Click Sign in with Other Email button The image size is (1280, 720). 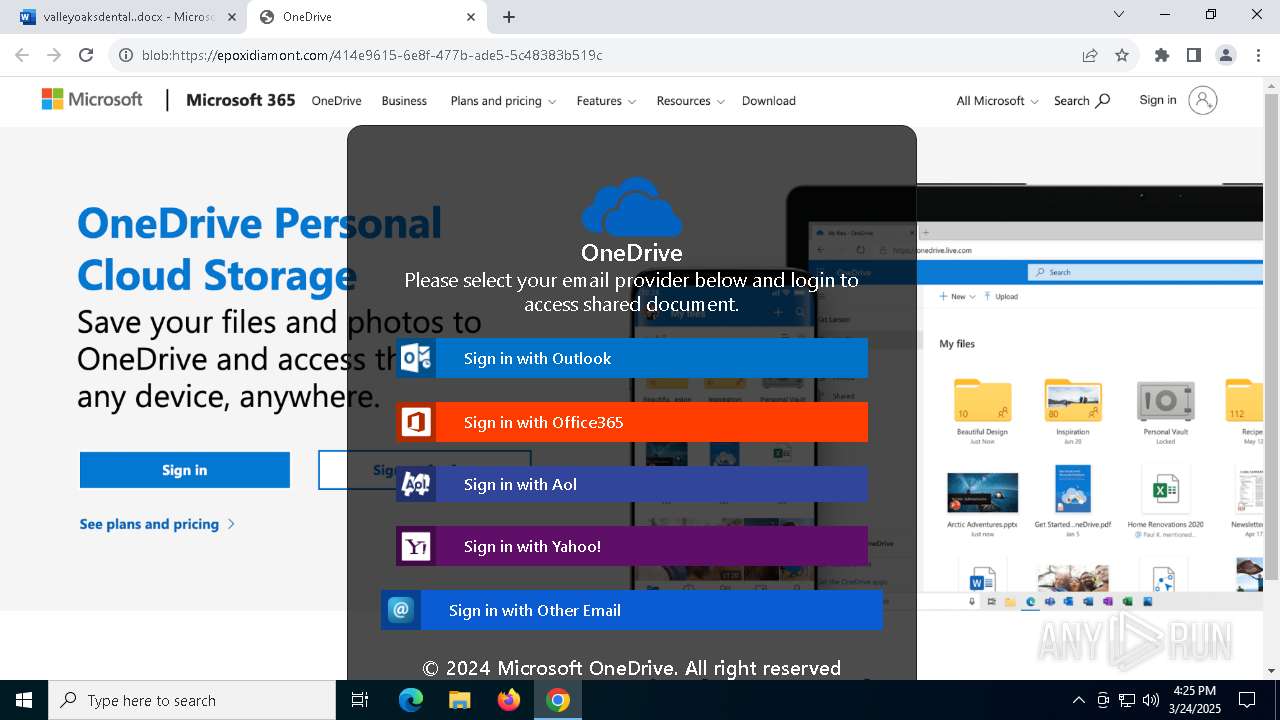coord(632,610)
